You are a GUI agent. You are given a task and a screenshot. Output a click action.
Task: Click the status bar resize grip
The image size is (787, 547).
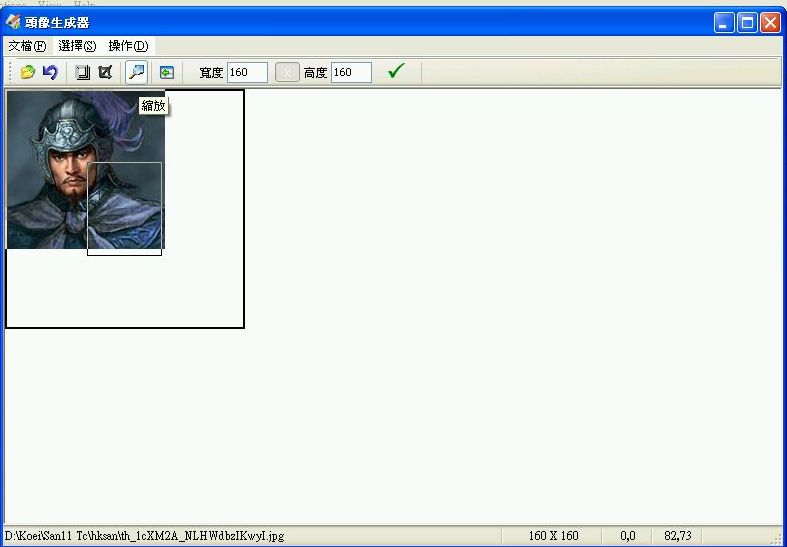click(x=777, y=537)
